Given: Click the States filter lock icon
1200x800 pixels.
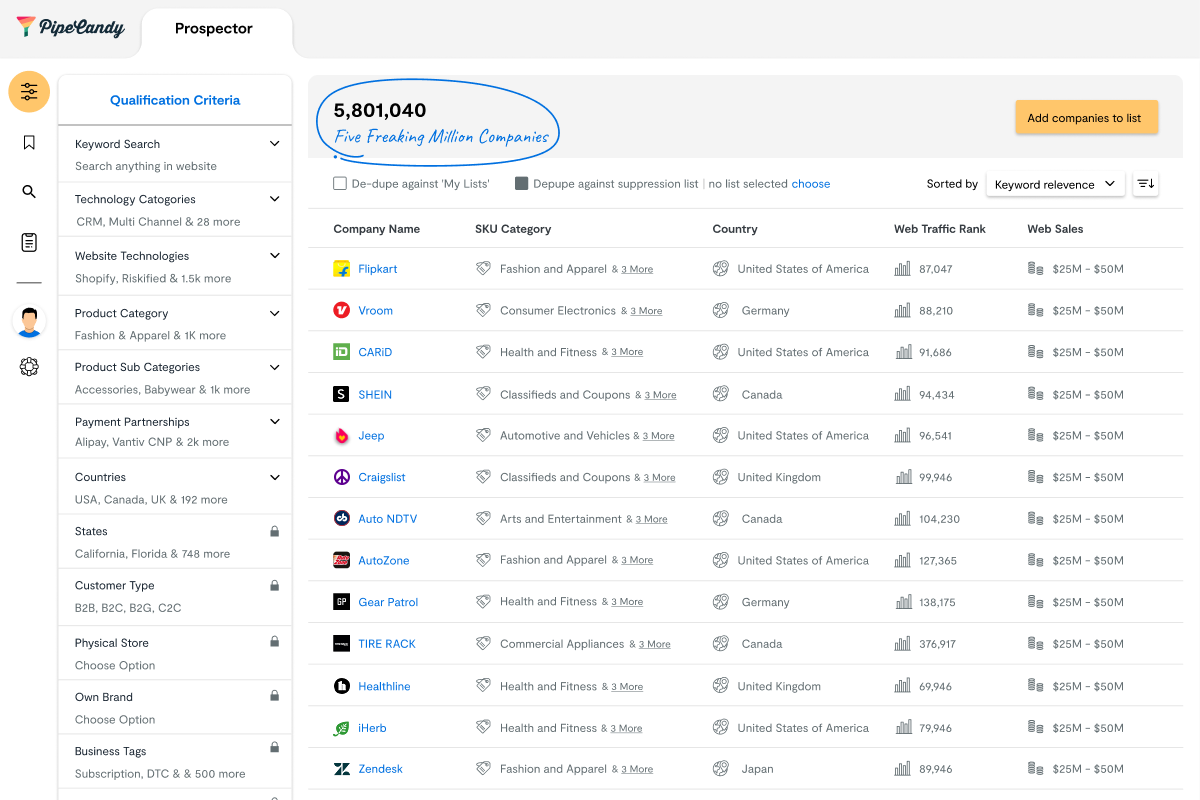Looking at the screenshot, I should 275,531.
